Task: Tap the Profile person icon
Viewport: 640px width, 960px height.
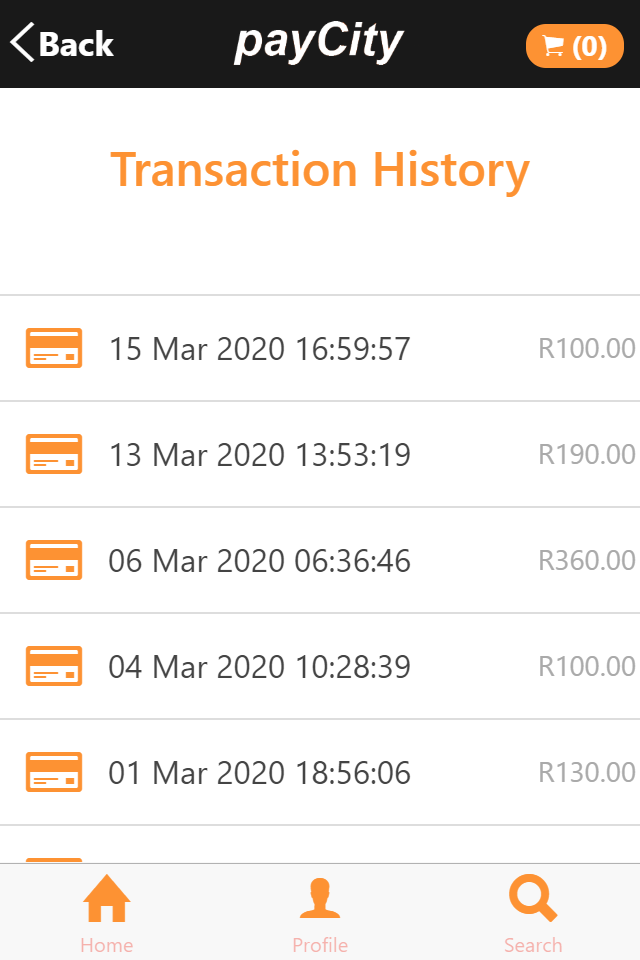Action: click(x=320, y=898)
